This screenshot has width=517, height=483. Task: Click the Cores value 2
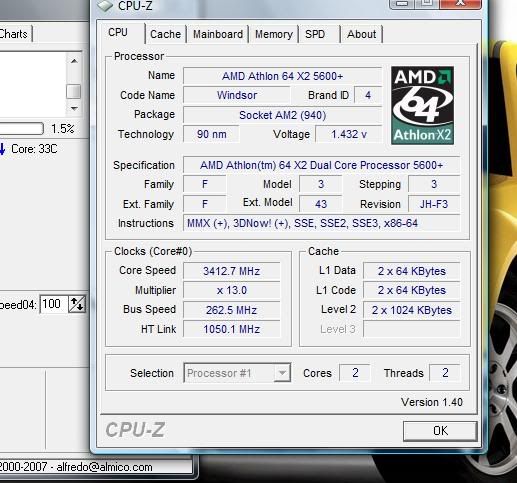355,373
